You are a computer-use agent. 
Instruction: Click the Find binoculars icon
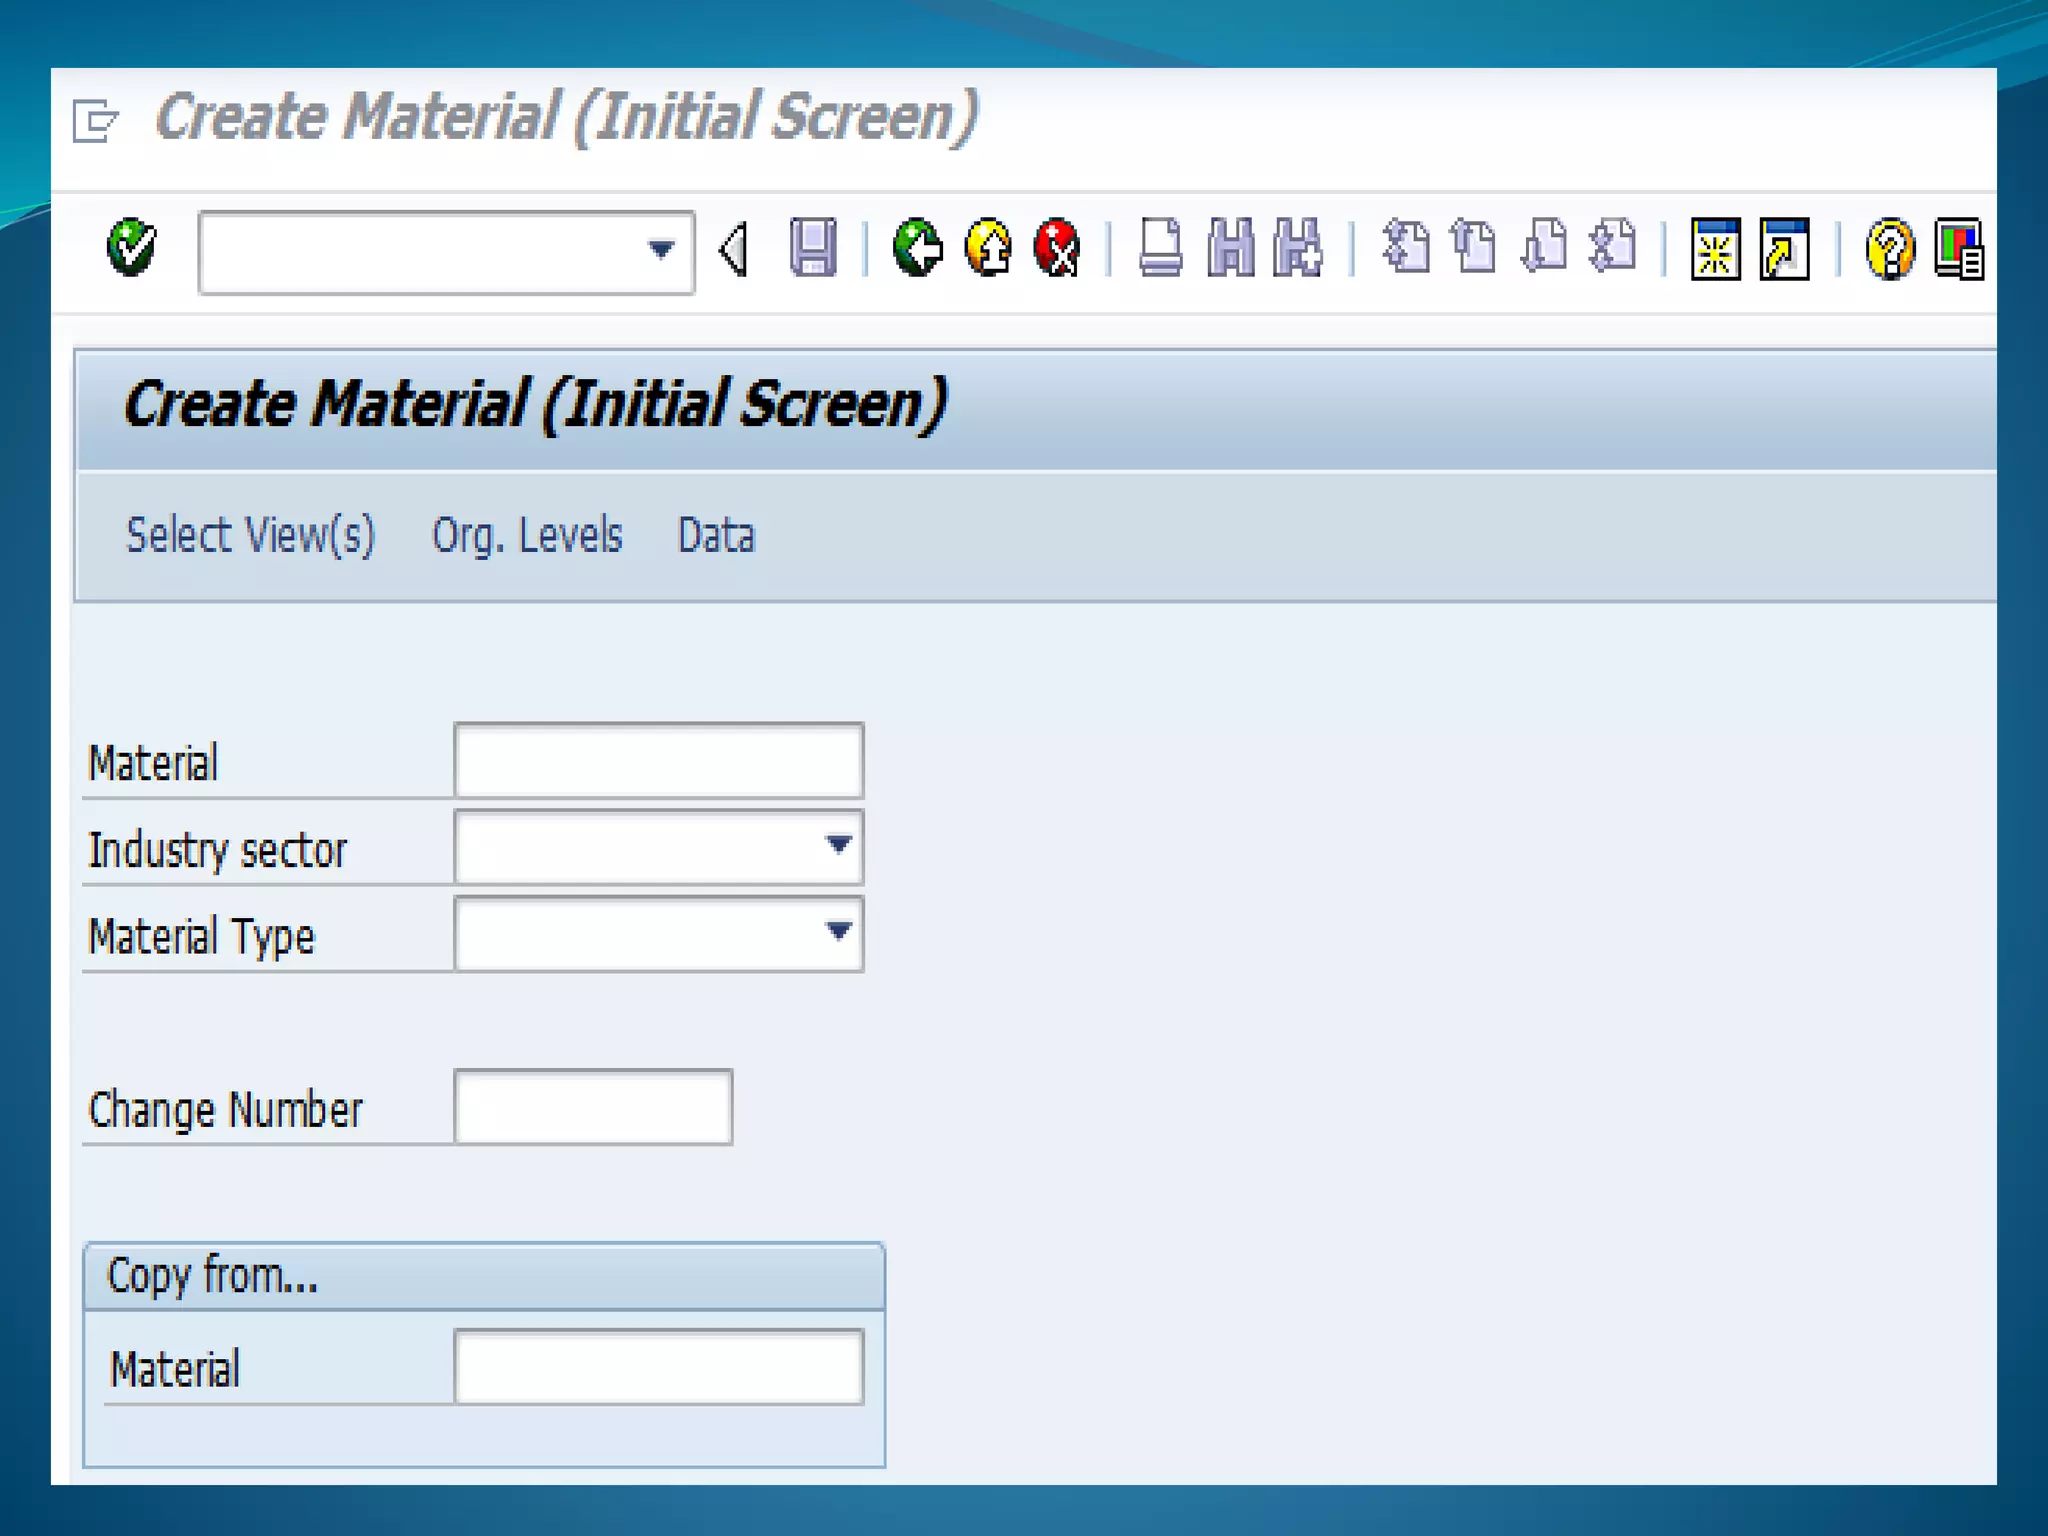(x=1230, y=247)
